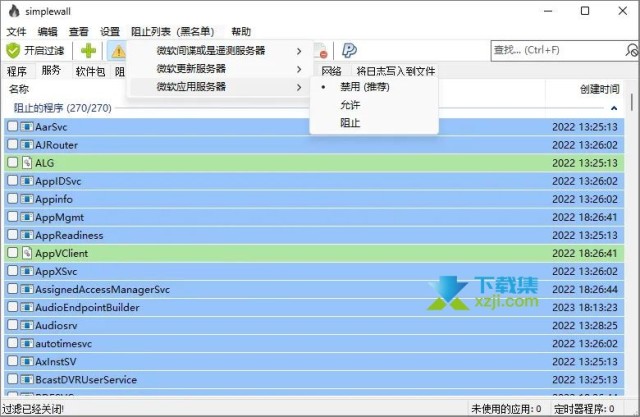The height and width of the screenshot is (417, 640).
Task: Expand 微软间谍或是遥测服务器 submenu
Action: [219, 51]
